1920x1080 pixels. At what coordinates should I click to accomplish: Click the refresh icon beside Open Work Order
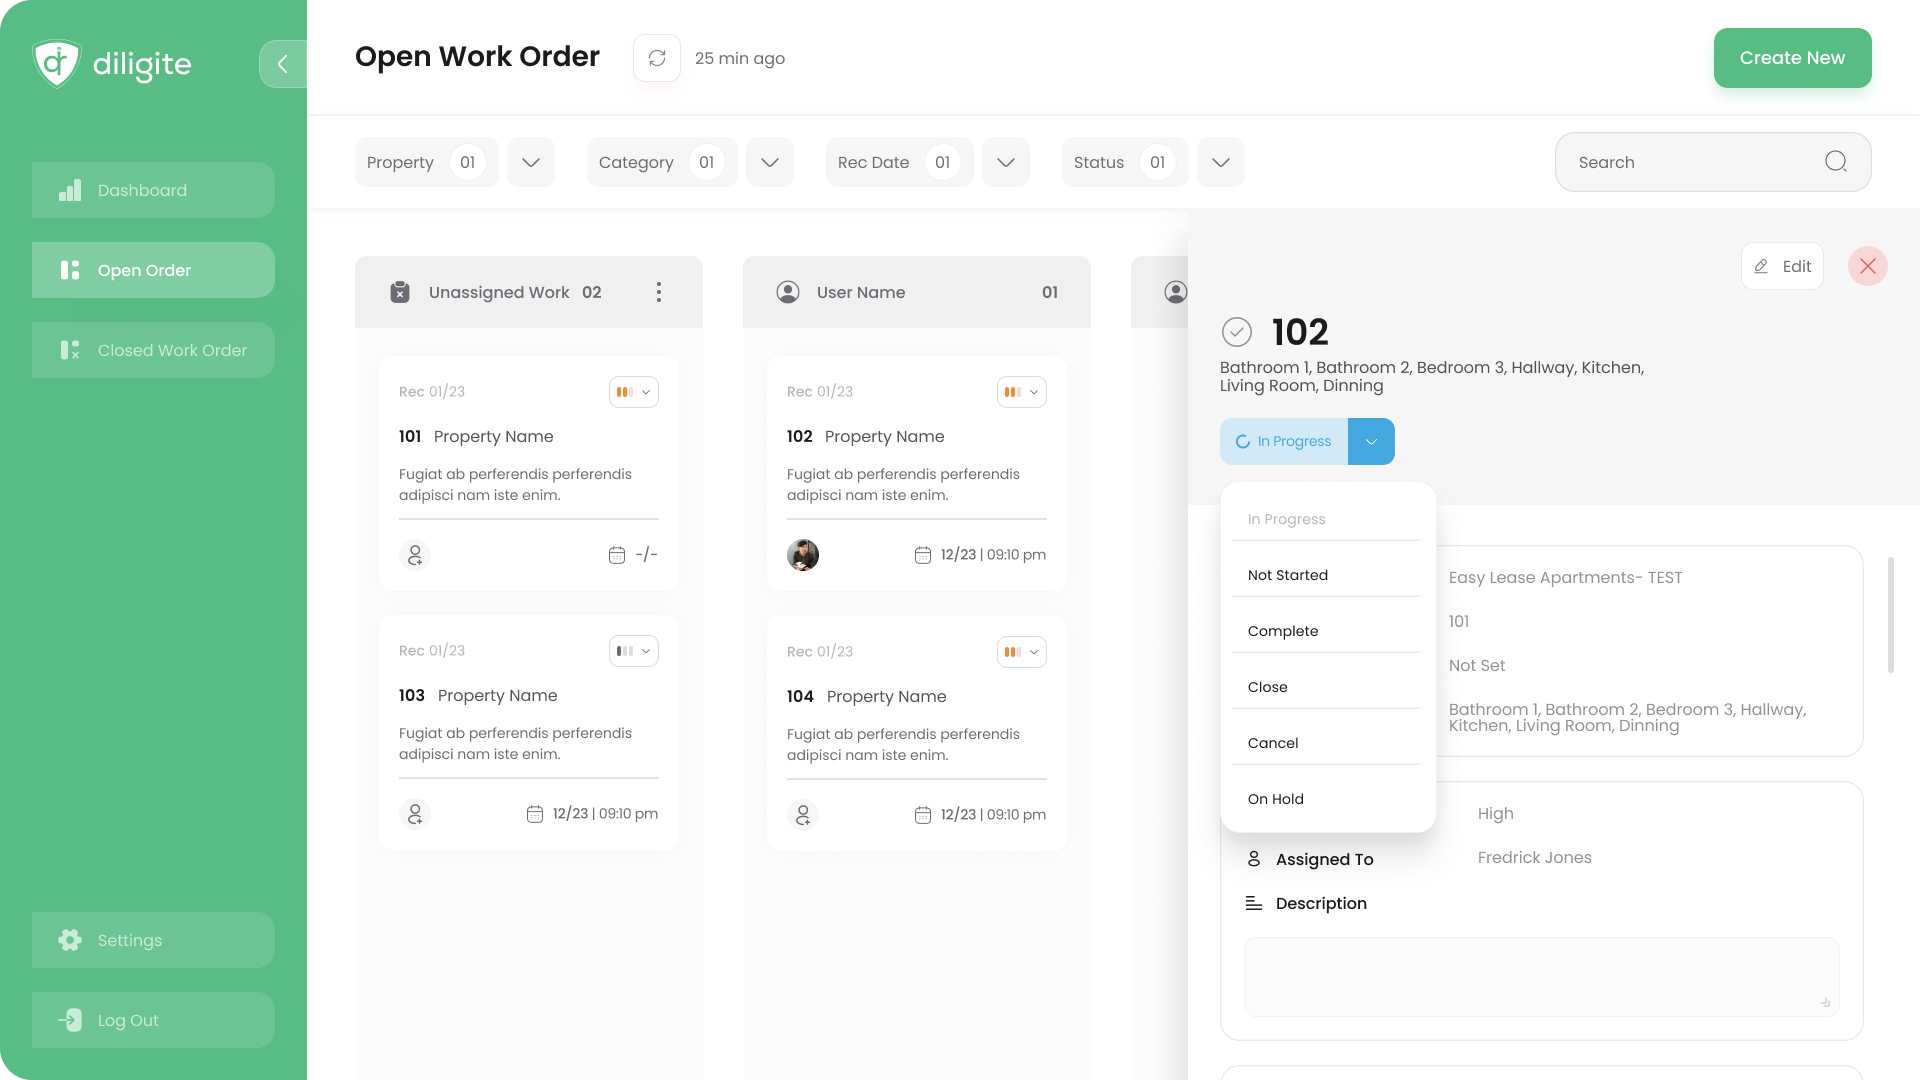coord(657,58)
